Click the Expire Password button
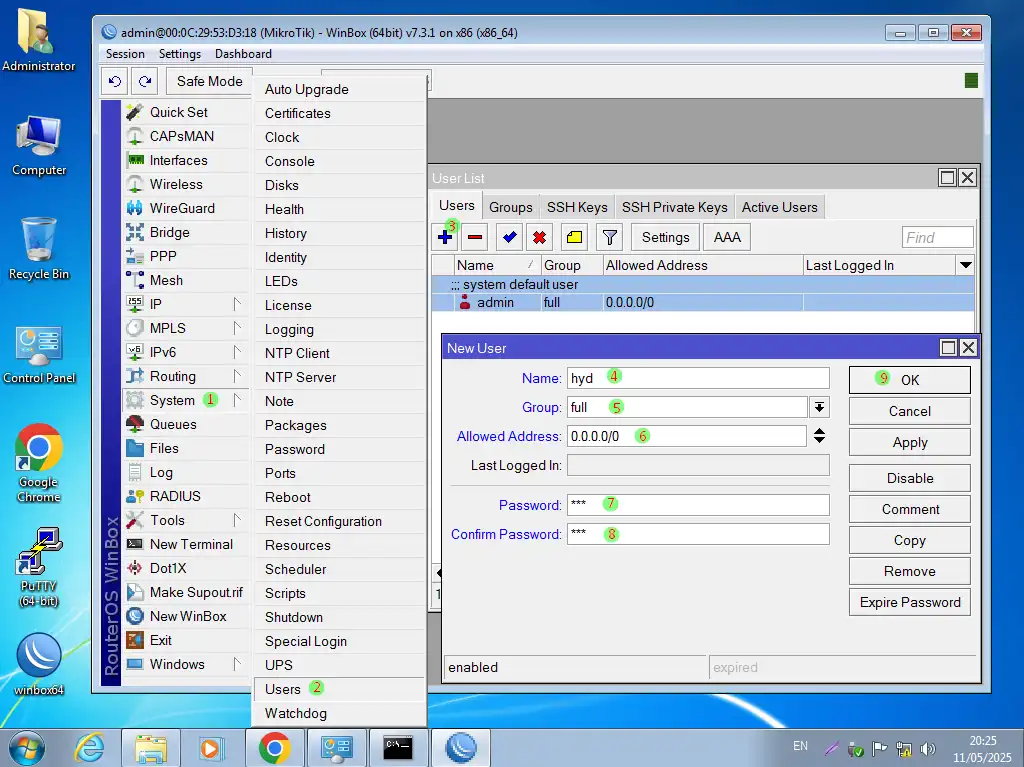Image resolution: width=1024 pixels, height=767 pixels. pos(909,602)
